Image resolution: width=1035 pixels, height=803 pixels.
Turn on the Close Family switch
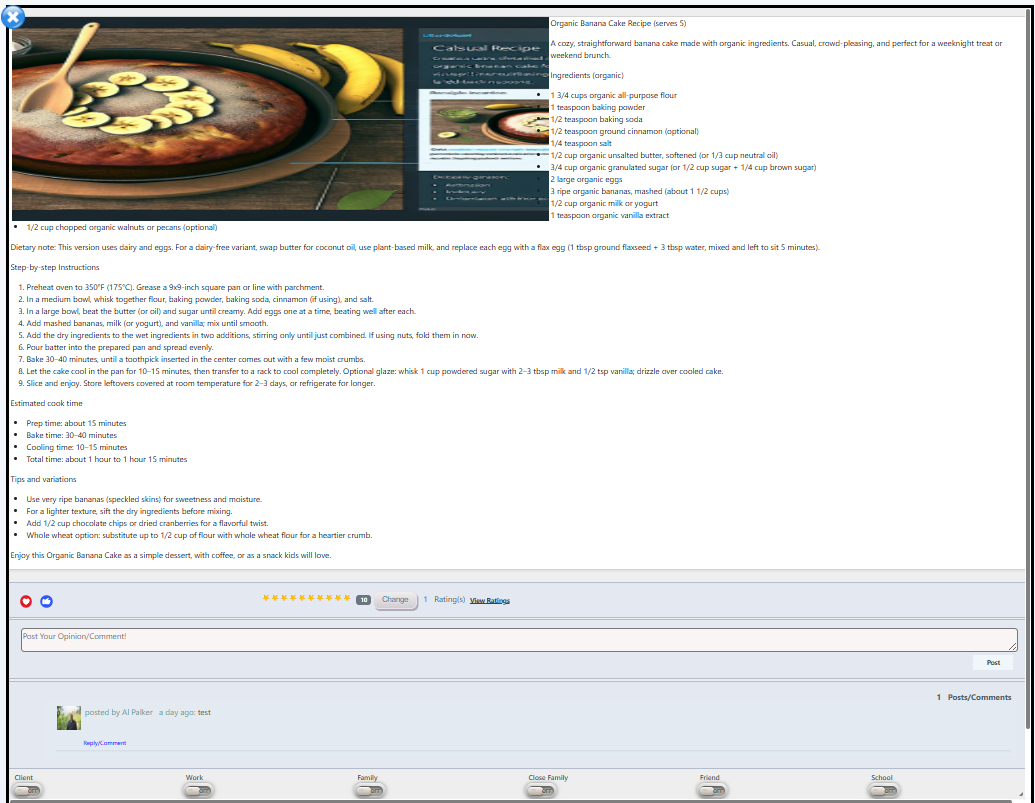(542, 790)
